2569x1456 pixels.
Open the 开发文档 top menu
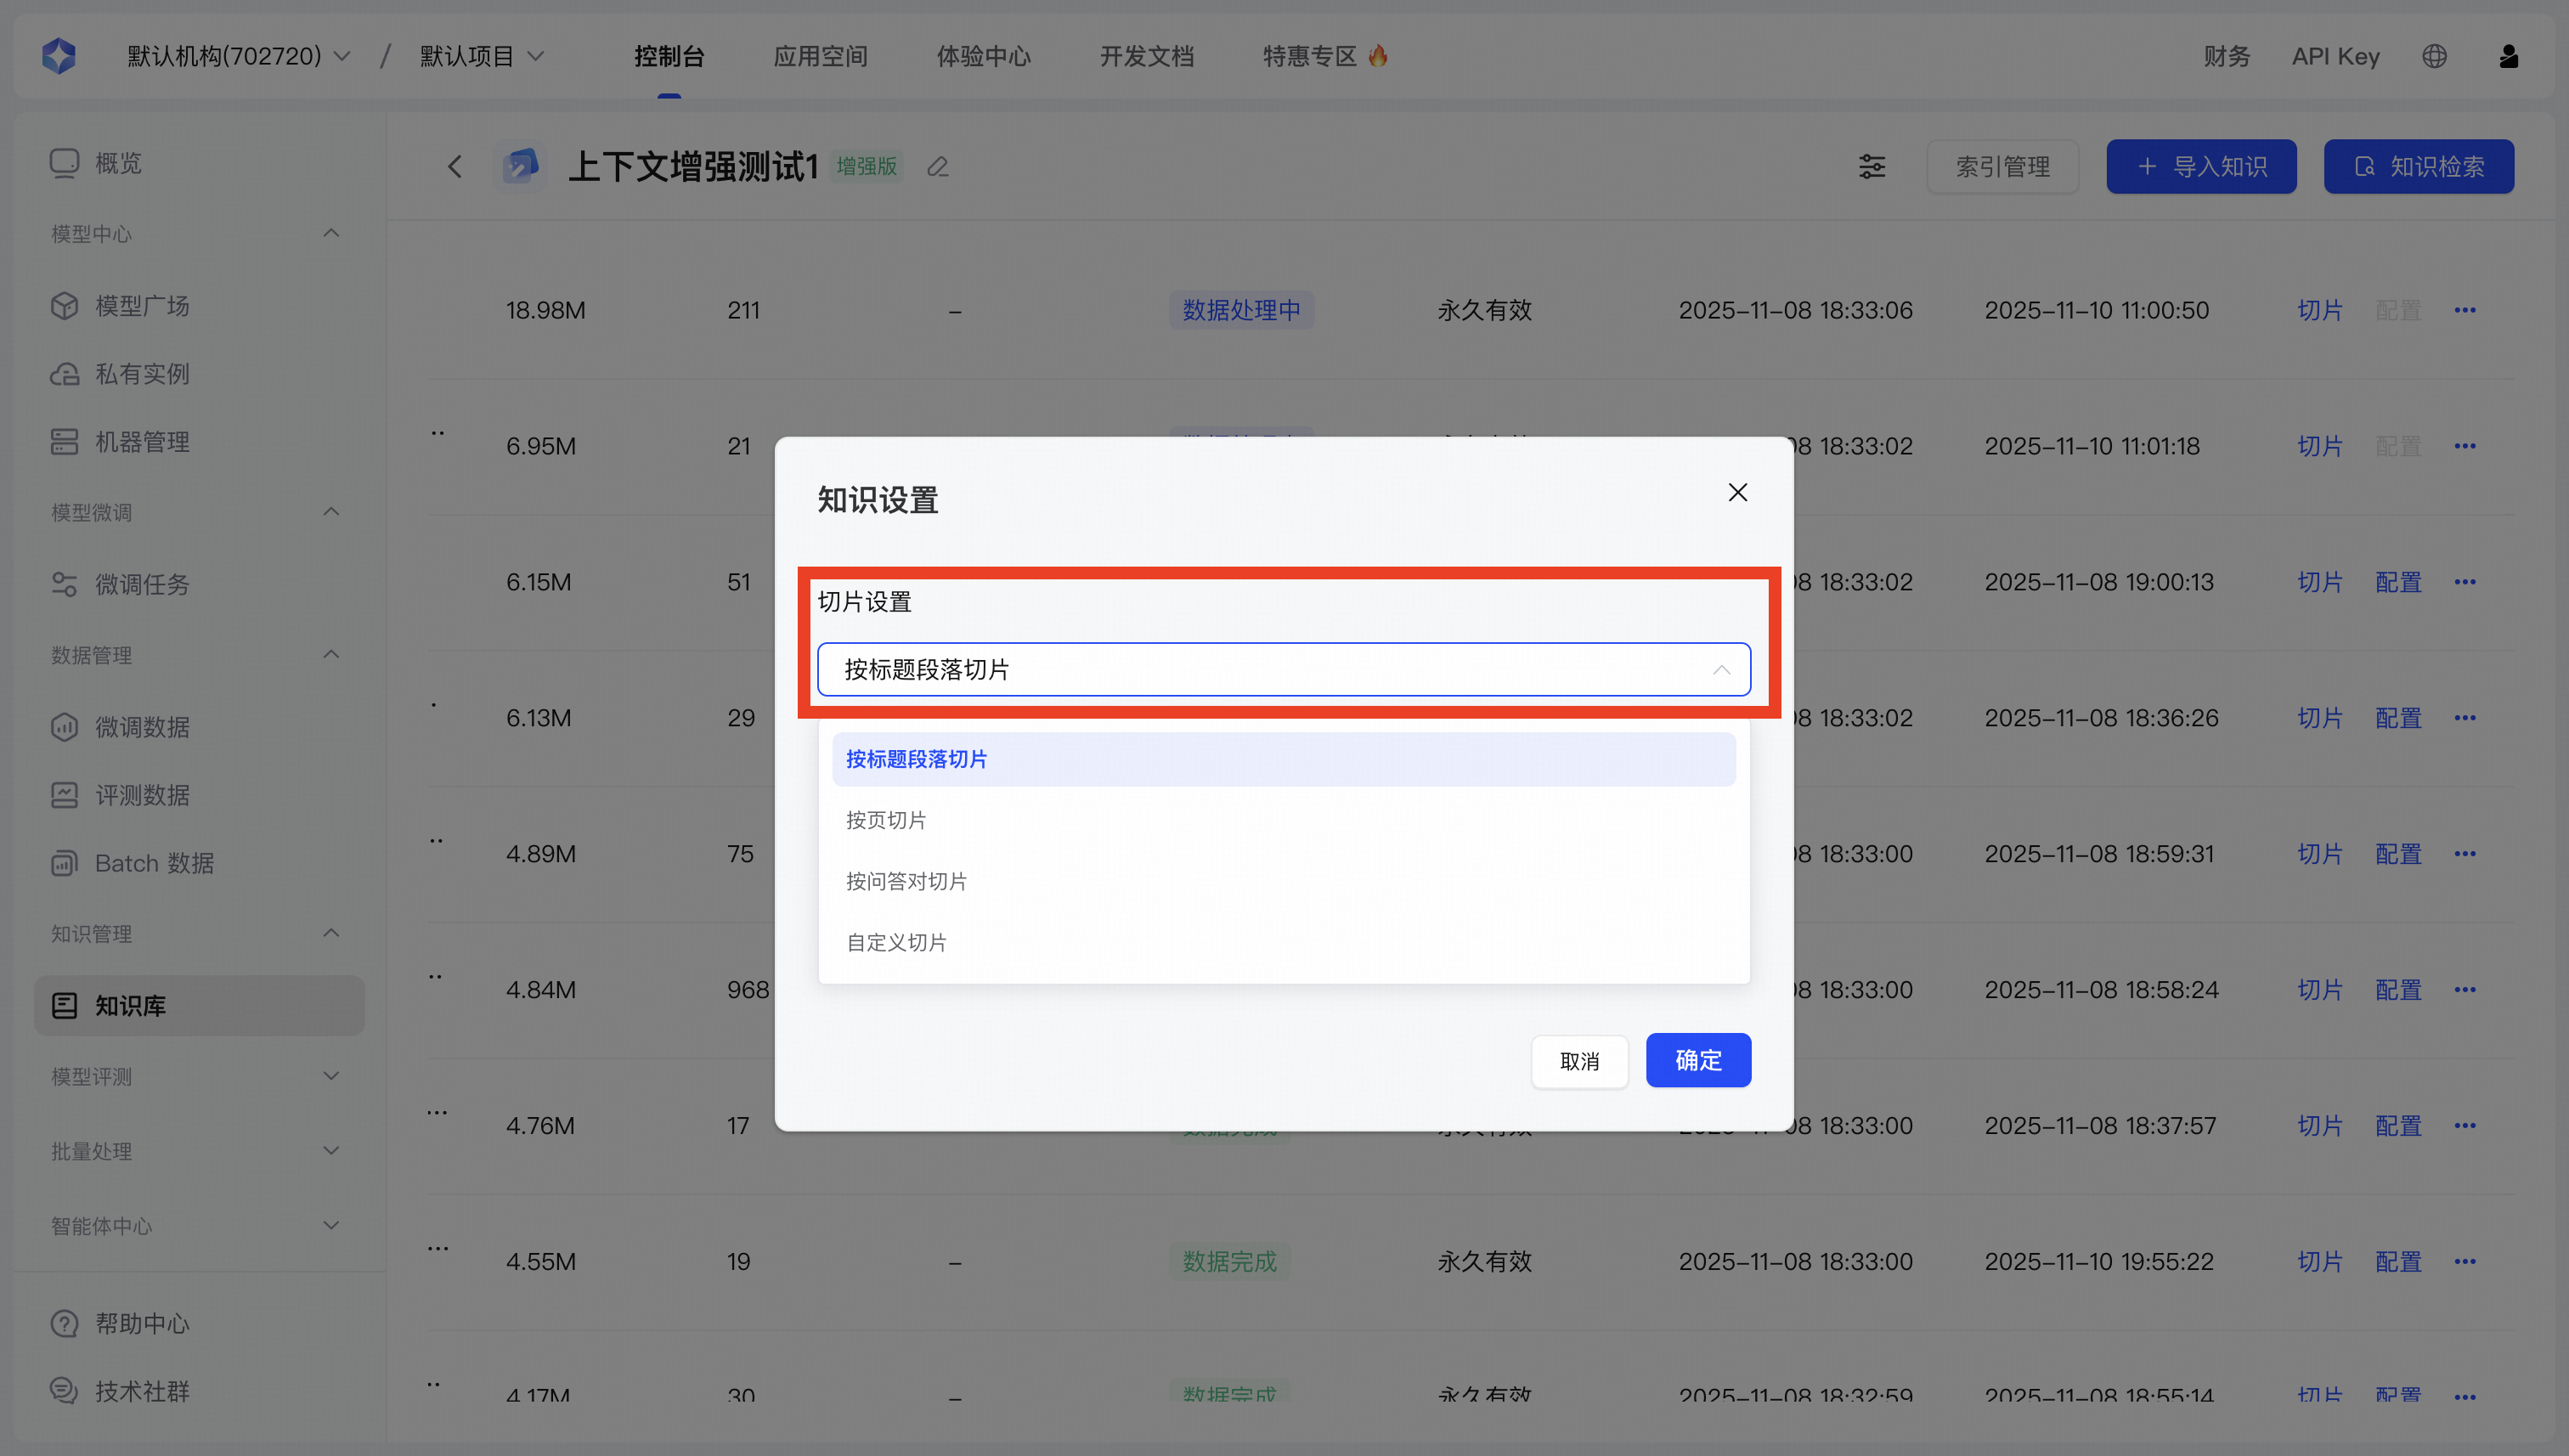(1146, 56)
